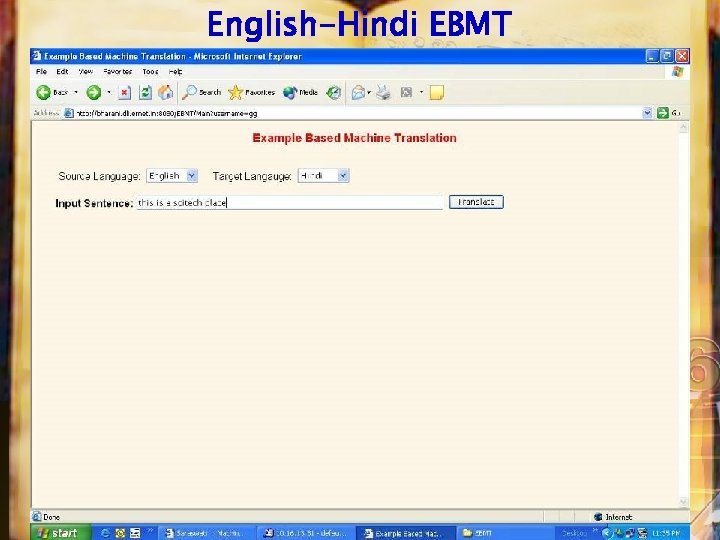Click the 'Example Based Machine Translation' page heading
Image resolution: width=720 pixels, height=540 pixels.
(354, 138)
